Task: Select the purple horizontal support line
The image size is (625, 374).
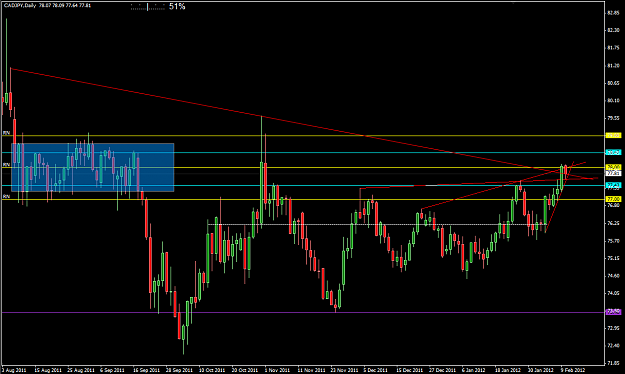Action: pyautogui.click(x=303, y=312)
